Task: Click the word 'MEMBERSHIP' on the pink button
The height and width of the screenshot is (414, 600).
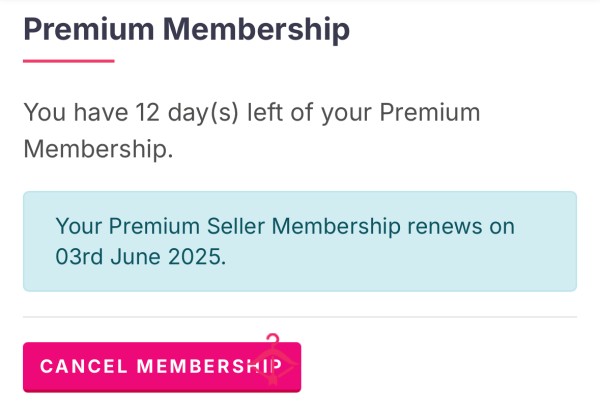Action: pyautogui.click(x=209, y=366)
